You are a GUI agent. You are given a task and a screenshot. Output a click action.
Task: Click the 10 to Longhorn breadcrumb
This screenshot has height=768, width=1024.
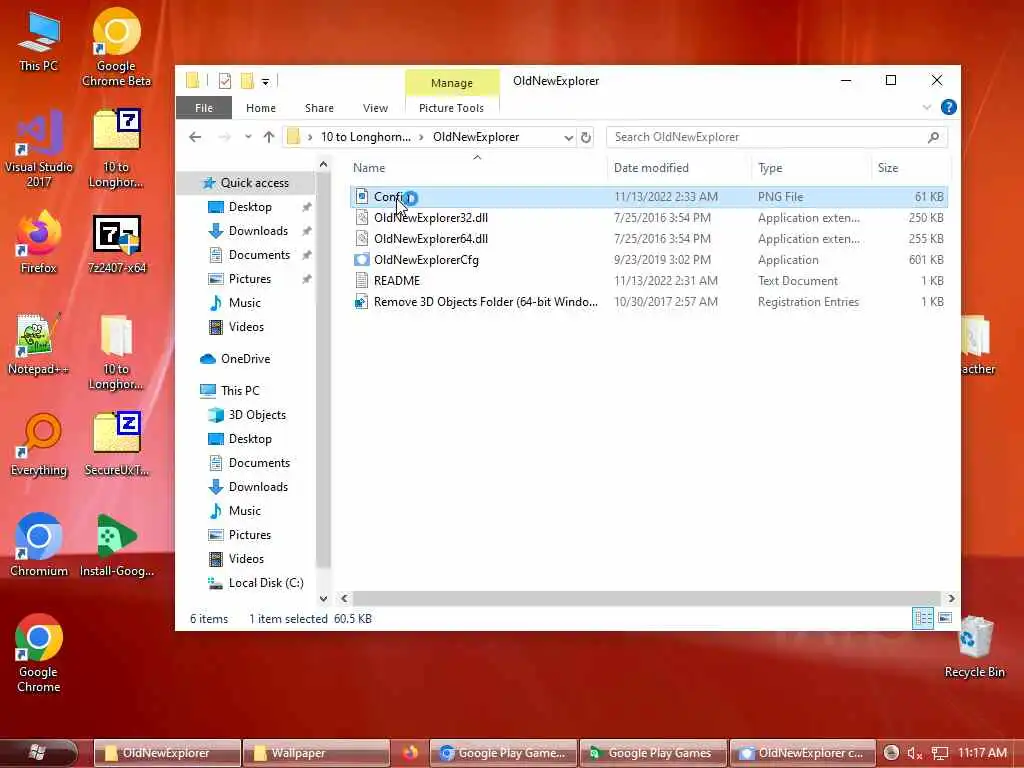pyautogui.click(x=366, y=137)
